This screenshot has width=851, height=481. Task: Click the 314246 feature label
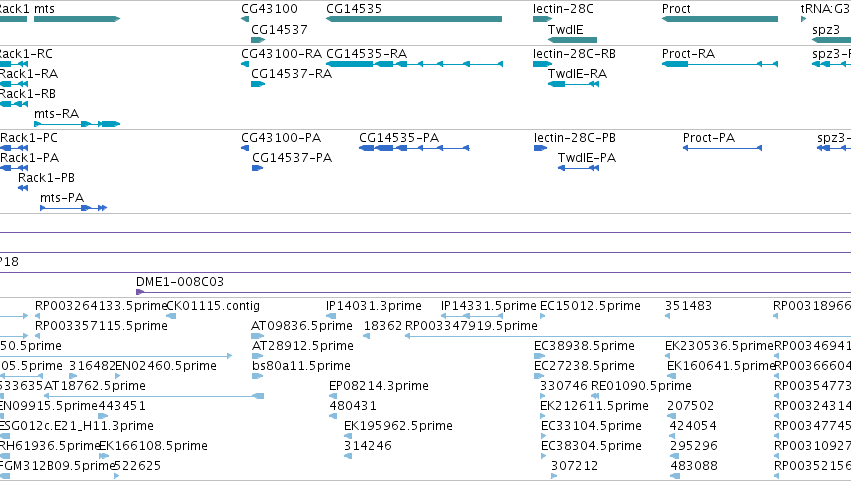367,446
